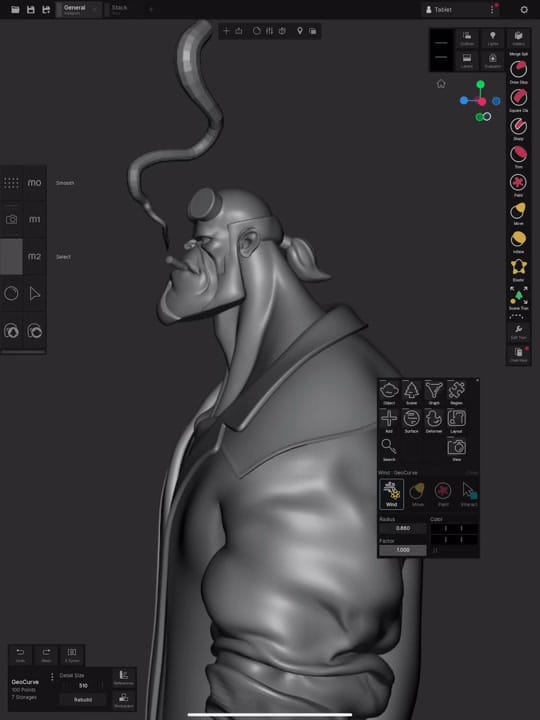Select the Scene Transform tool
This screenshot has height=720, width=540.
518,296
